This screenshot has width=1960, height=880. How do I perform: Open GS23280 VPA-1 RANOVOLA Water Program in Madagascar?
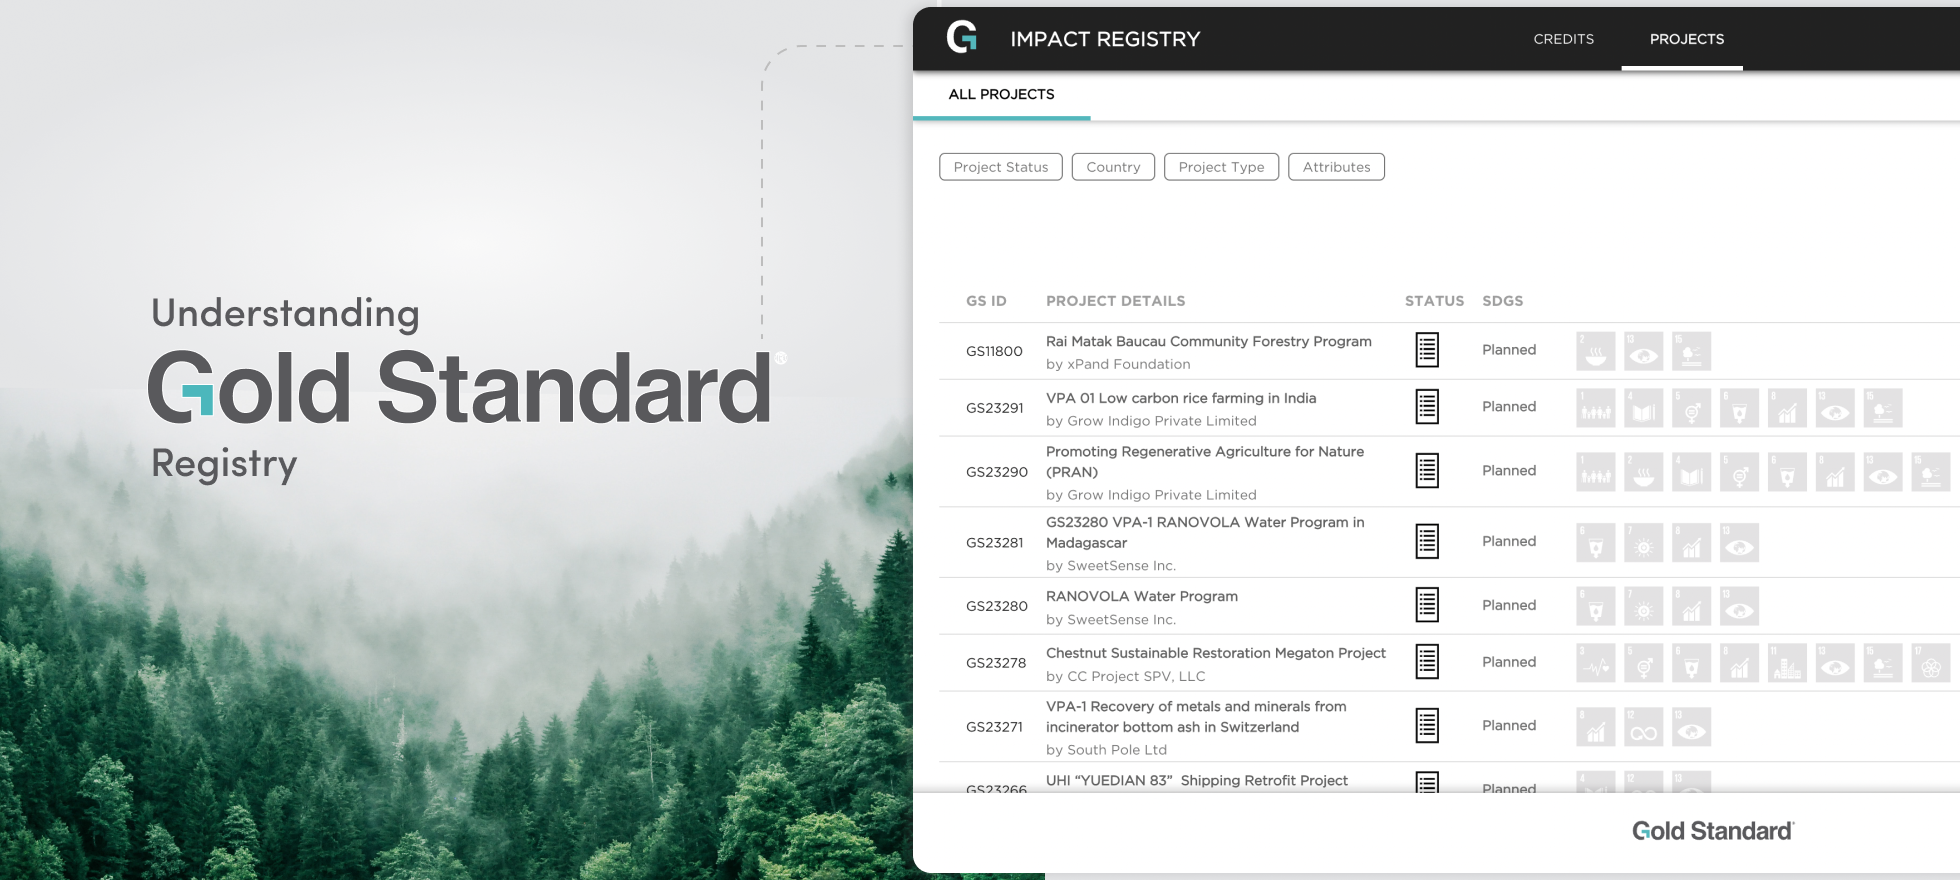[x=1205, y=532]
